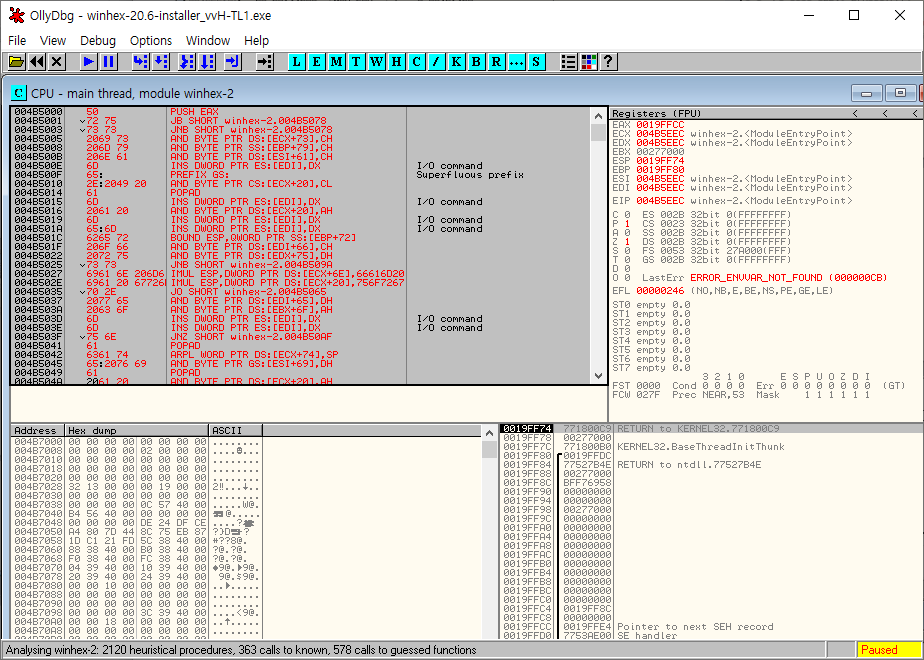924x660 pixels.
Task: Pause execution with the pause toolbar icon
Action: [x=109, y=61]
